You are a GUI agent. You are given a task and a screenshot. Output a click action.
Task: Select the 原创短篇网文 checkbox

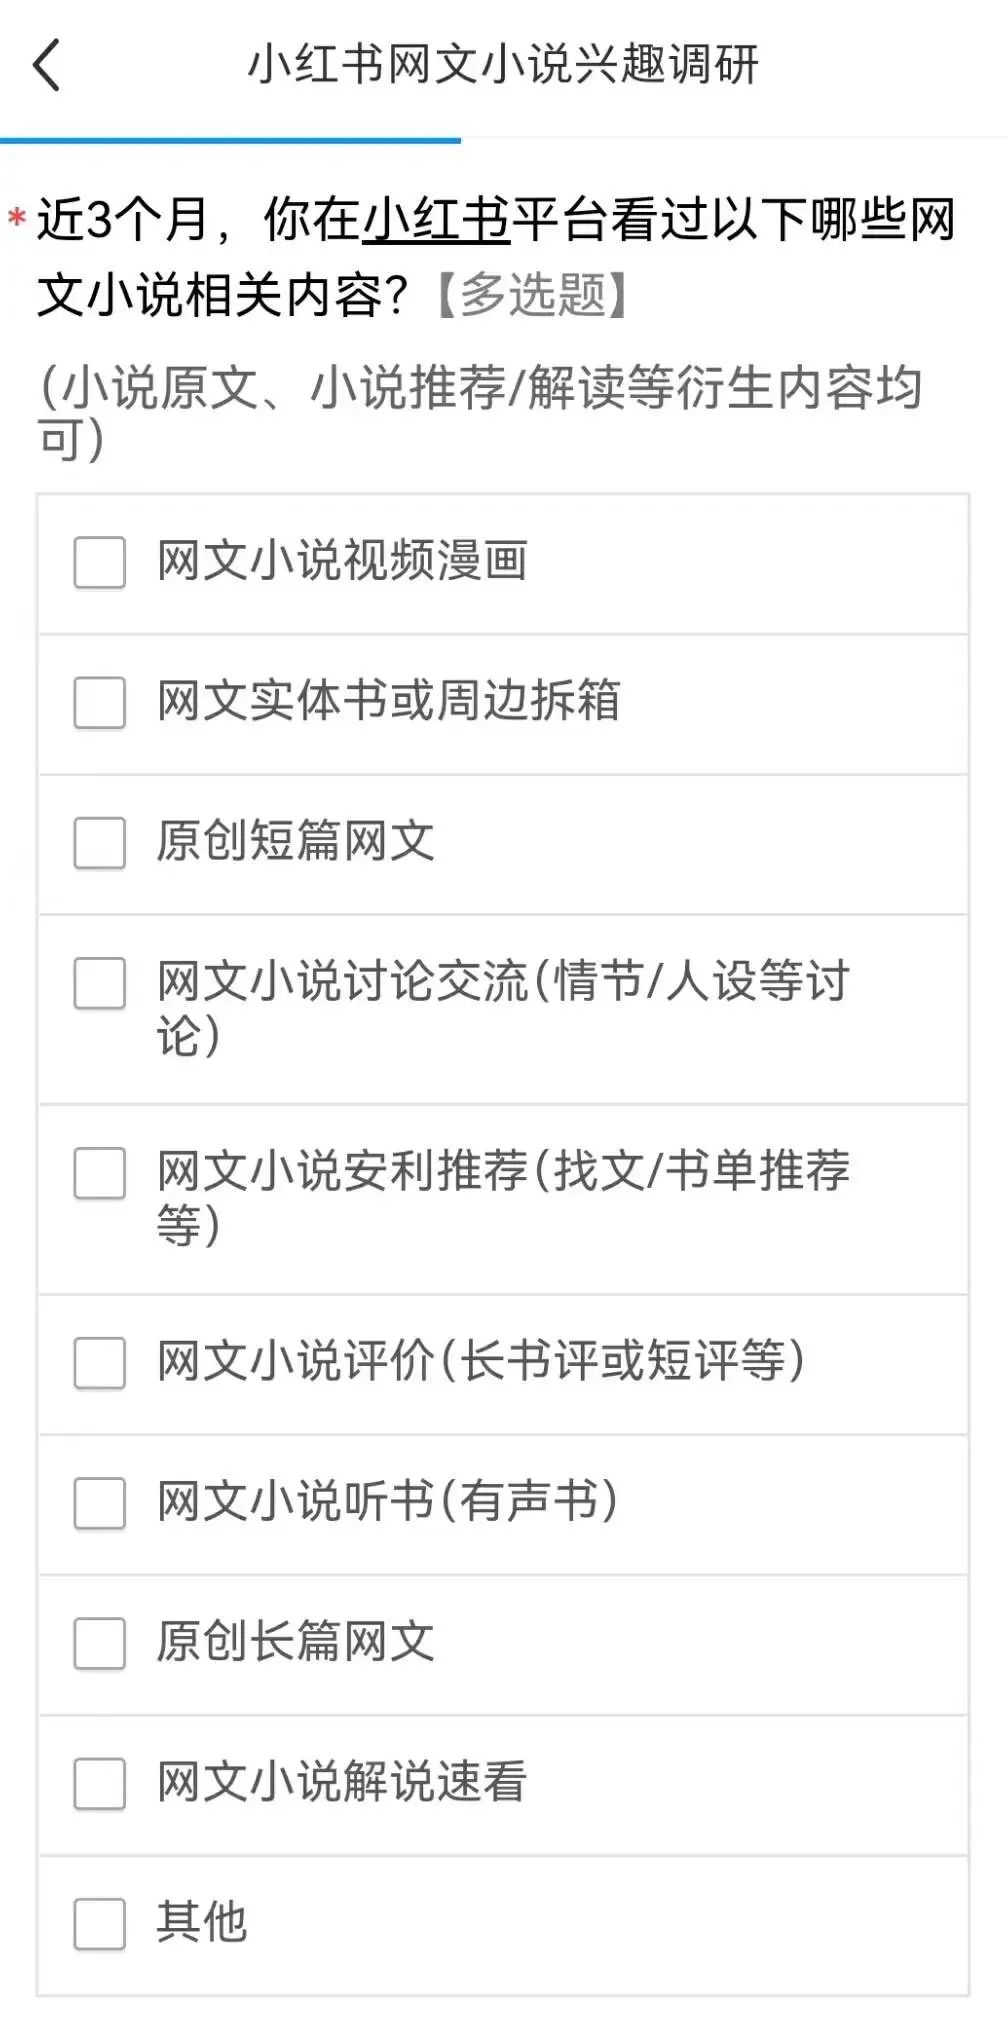(100, 842)
